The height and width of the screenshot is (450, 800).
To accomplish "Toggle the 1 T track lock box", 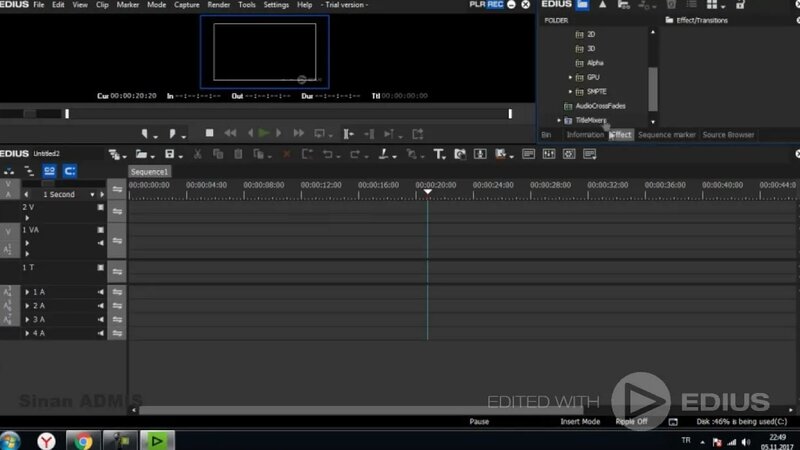I will pos(101,267).
